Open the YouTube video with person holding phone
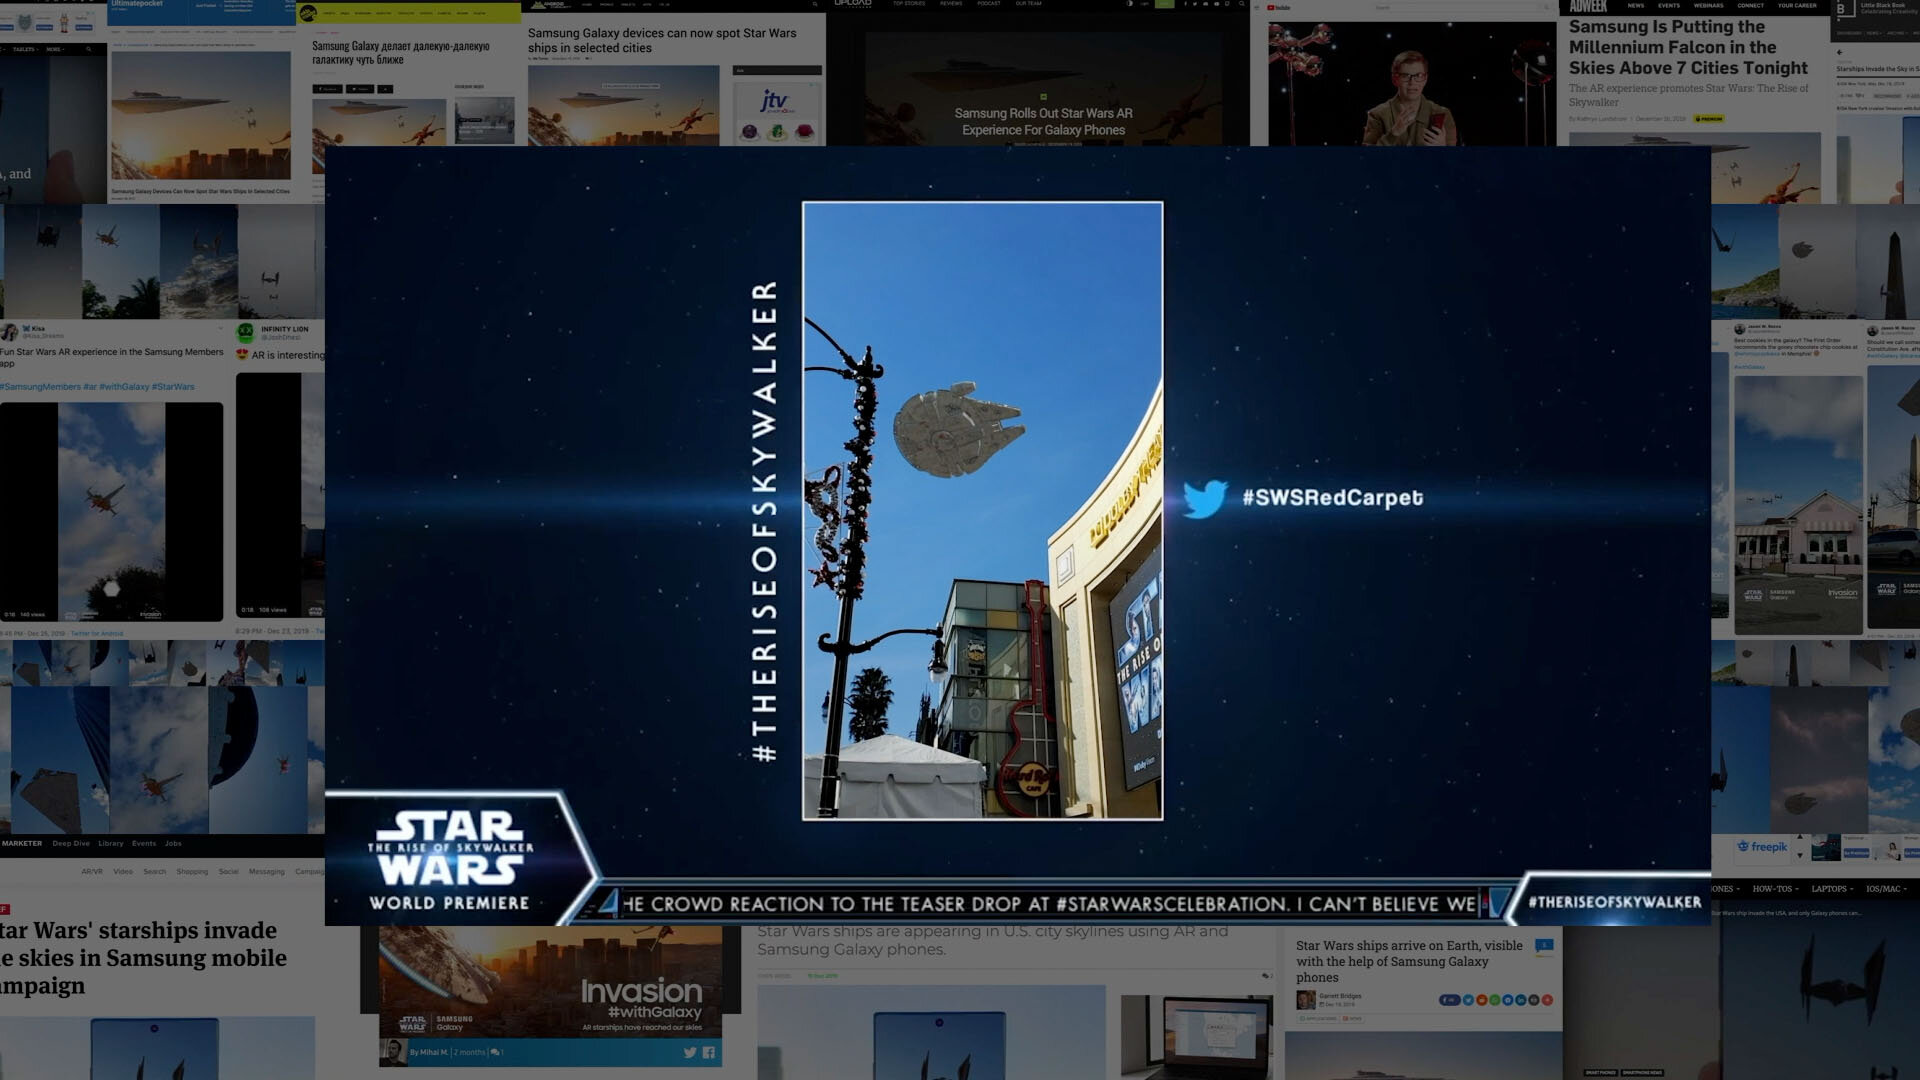Viewport: 1920px width, 1080px height. point(1412,84)
